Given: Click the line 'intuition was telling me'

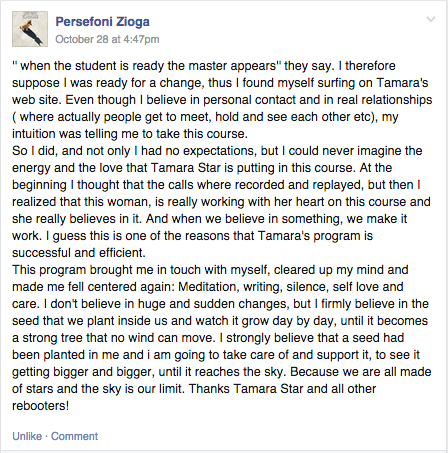Looking at the screenshot, I should coord(130,134).
